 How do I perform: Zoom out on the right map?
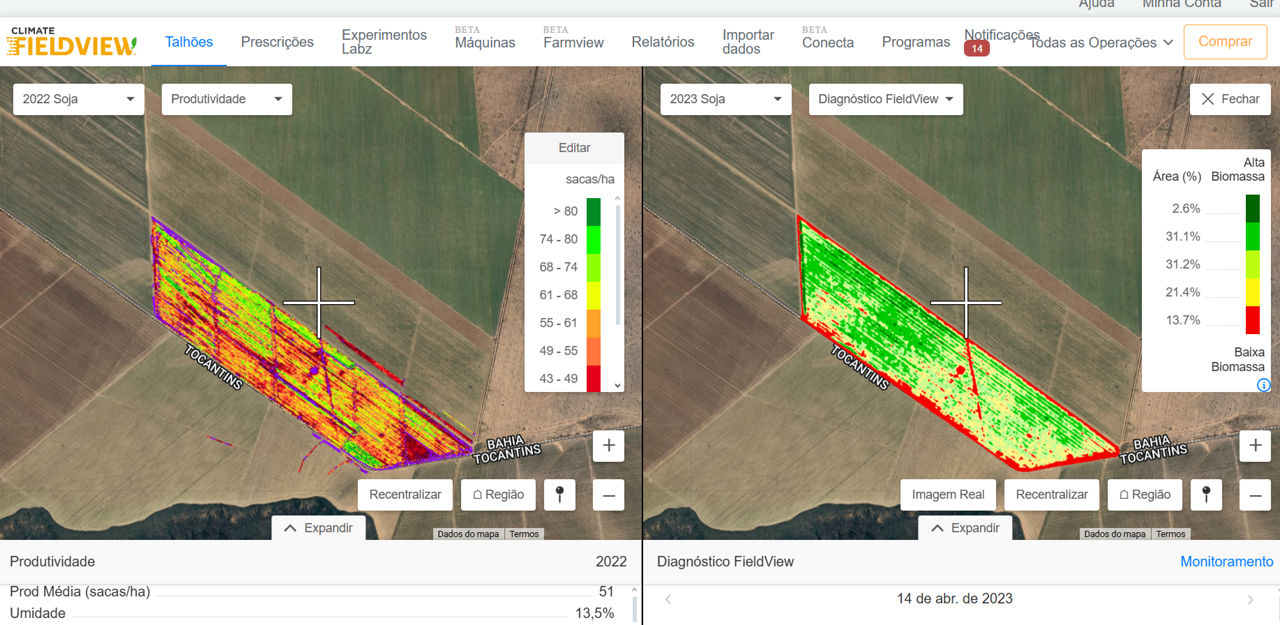point(1256,495)
